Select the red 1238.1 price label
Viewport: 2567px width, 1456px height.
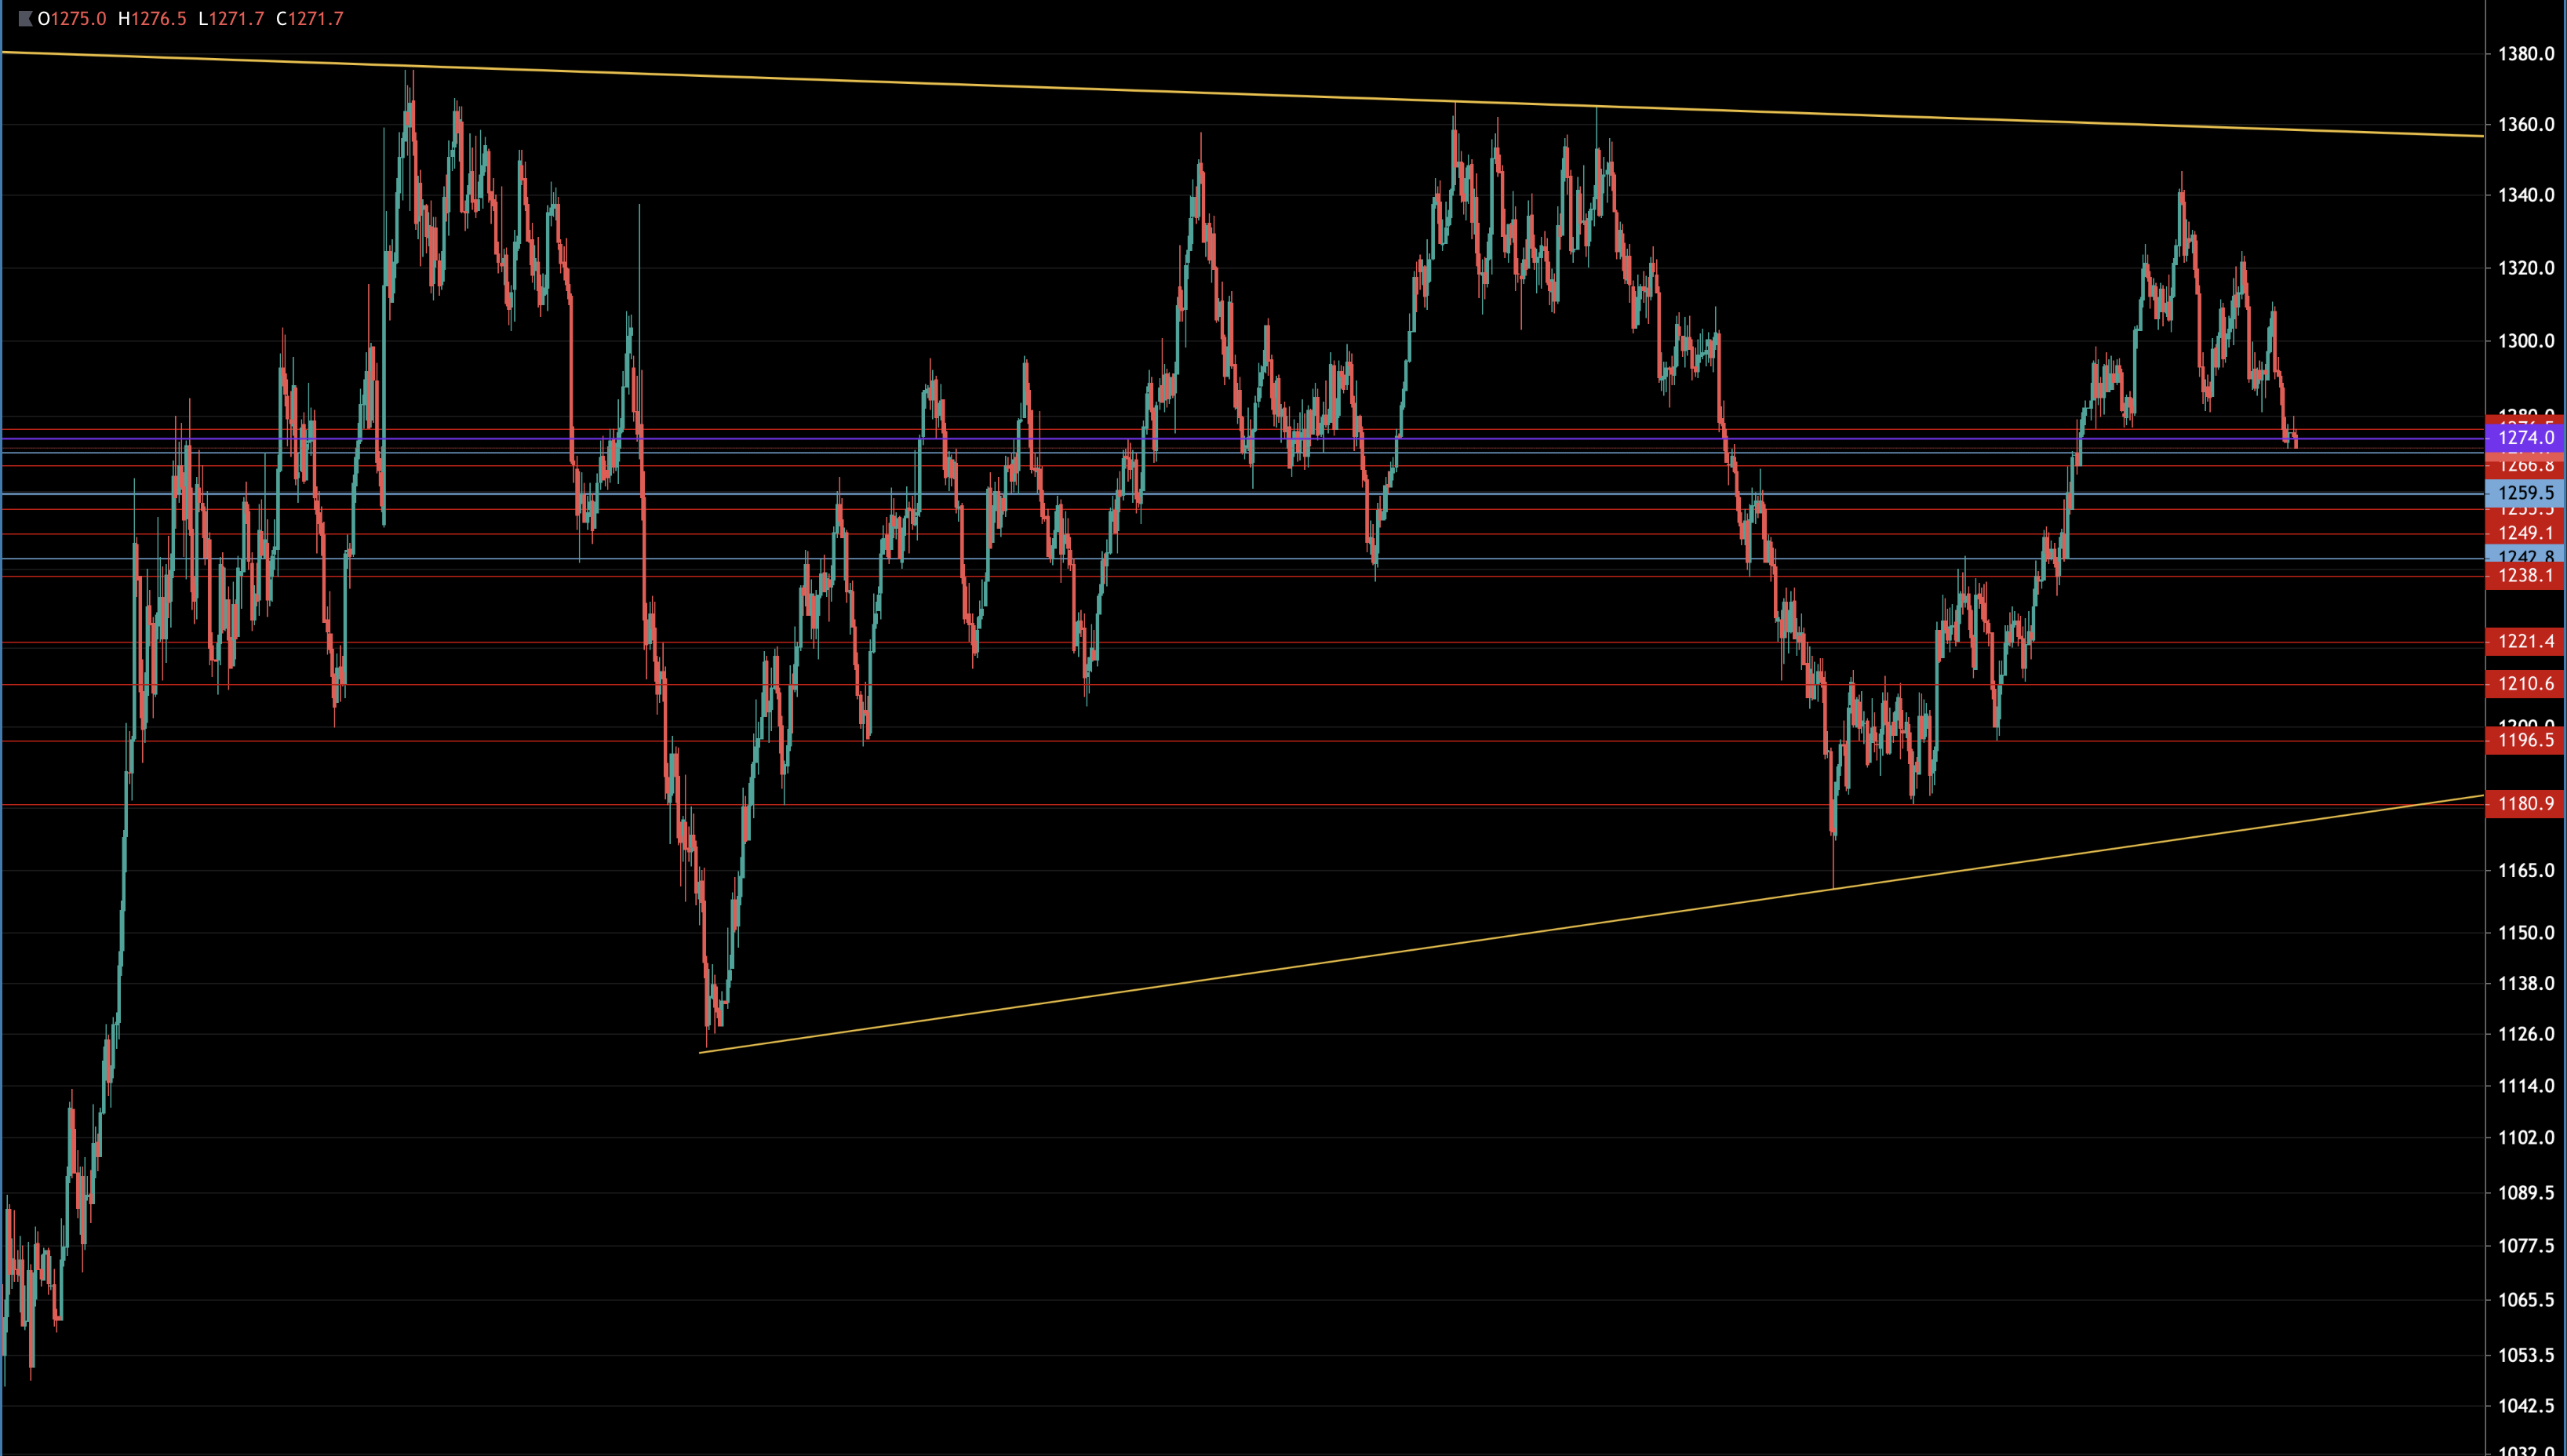pos(2525,576)
